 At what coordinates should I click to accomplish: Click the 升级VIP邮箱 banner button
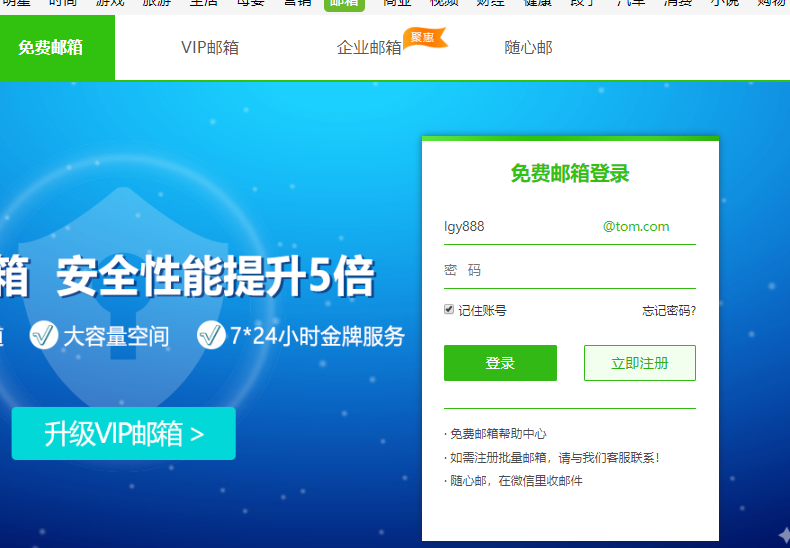tap(123, 434)
